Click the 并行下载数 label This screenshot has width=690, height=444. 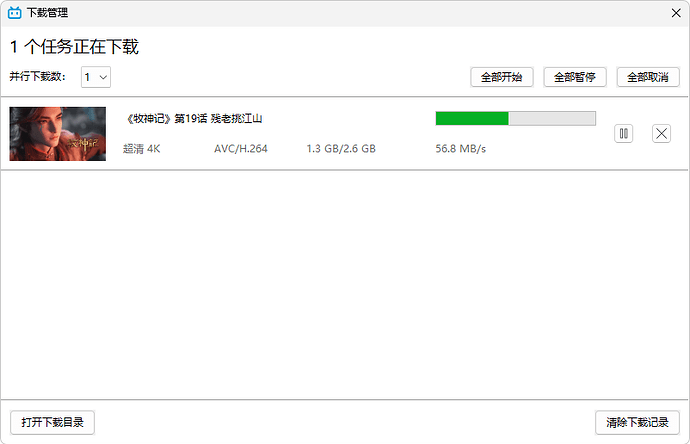click(38, 77)
